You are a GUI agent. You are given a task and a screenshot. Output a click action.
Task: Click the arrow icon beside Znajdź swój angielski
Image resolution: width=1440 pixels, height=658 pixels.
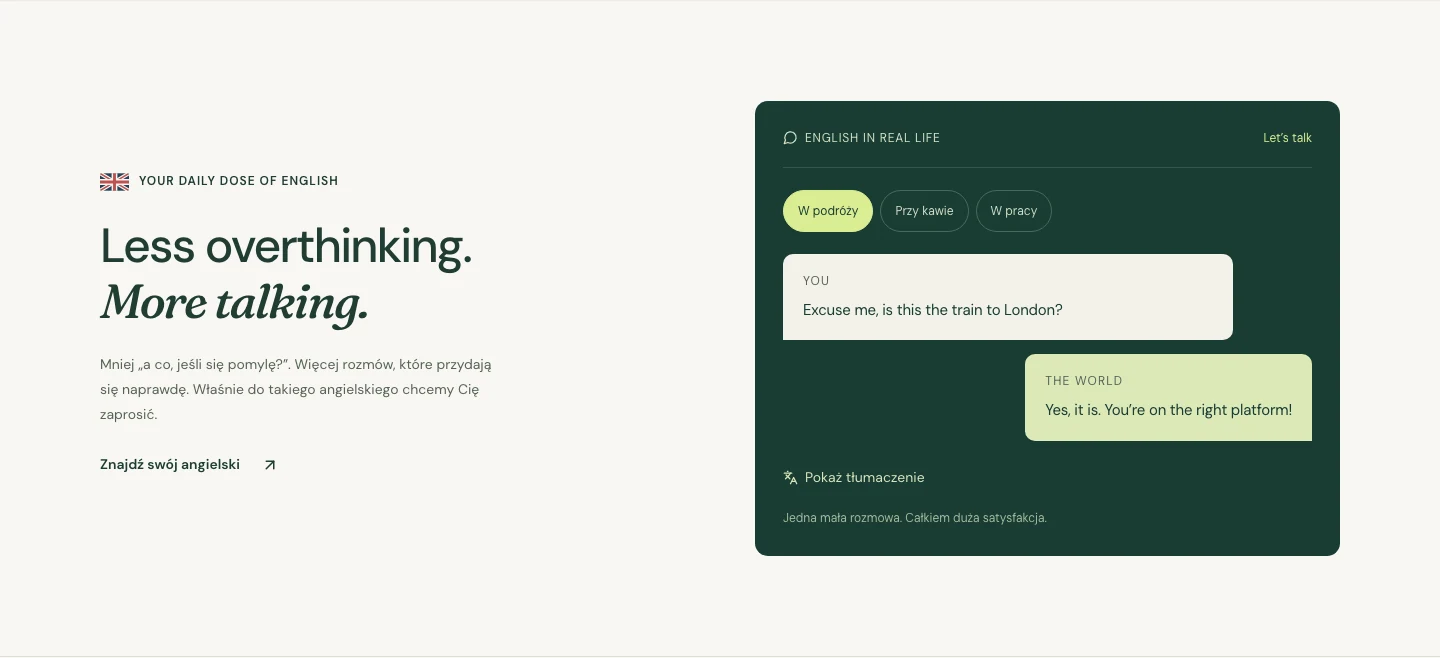[x=270, y=465]
